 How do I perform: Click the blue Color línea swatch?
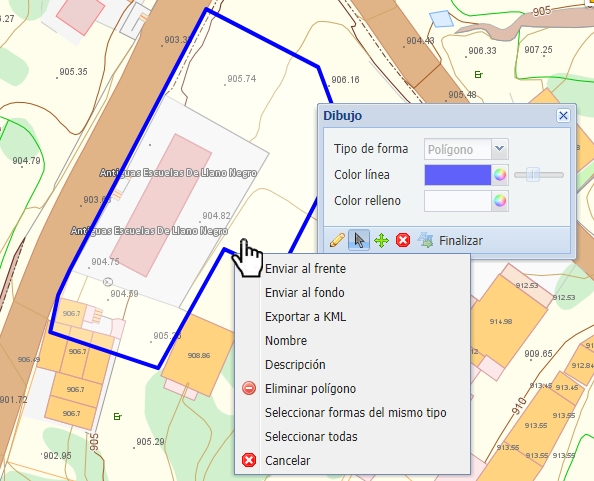pos(458,175)
